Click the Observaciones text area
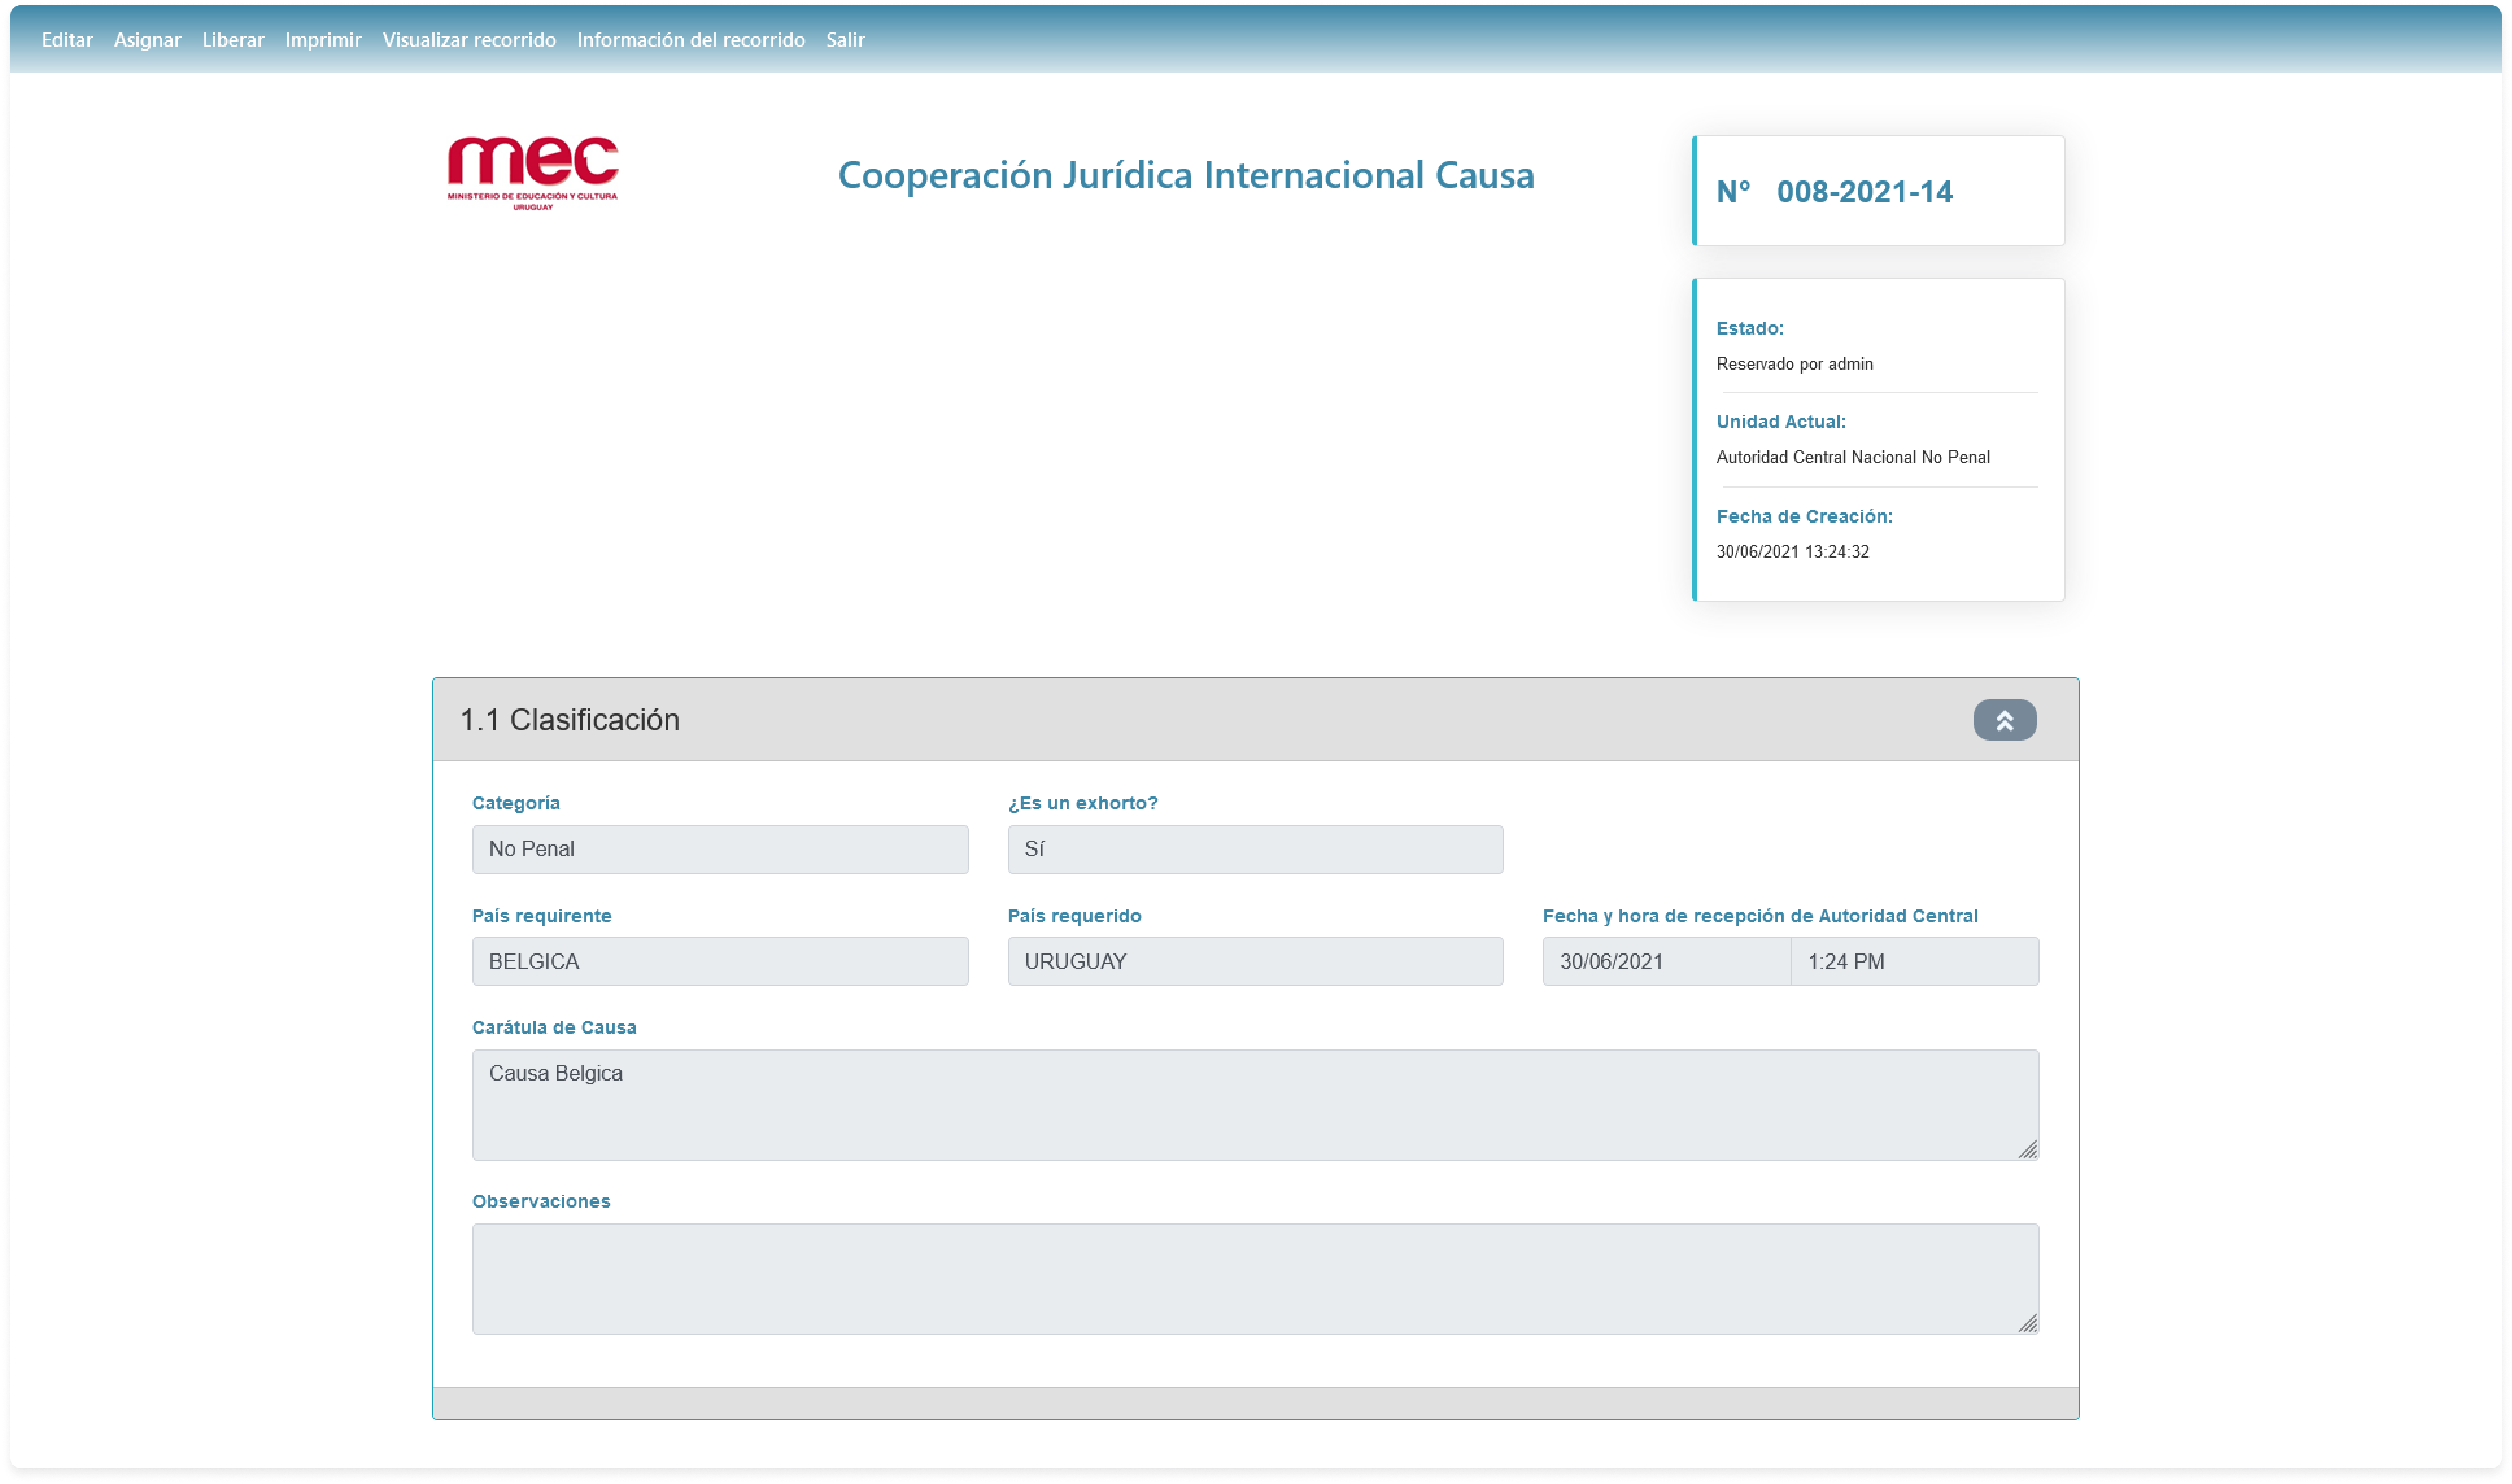 1255,1278
